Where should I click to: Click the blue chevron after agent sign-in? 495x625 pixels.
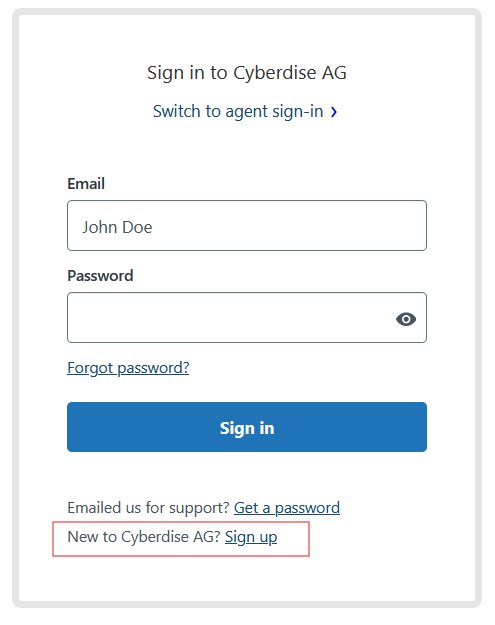point(334,112)
